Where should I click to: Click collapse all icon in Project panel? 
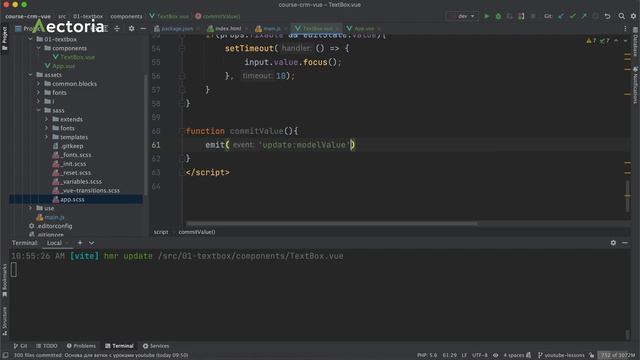(x=117, y=29)
